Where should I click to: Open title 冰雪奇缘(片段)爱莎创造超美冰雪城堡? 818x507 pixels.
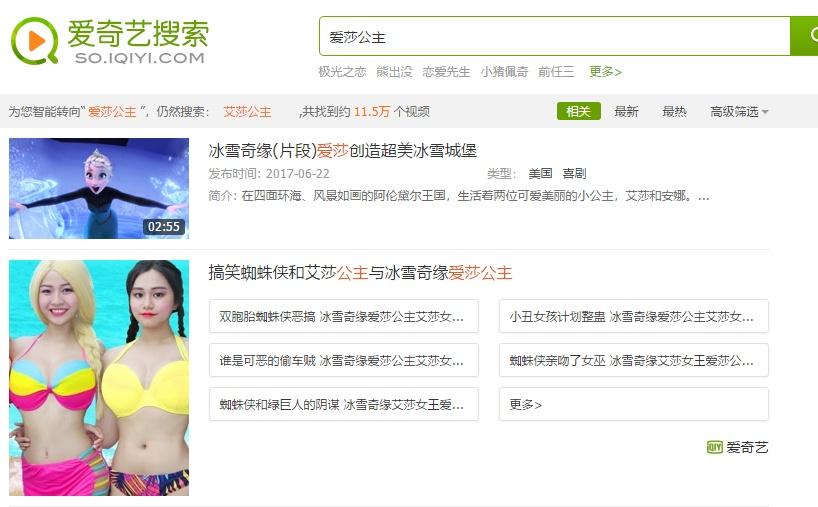tap(342, 151)
